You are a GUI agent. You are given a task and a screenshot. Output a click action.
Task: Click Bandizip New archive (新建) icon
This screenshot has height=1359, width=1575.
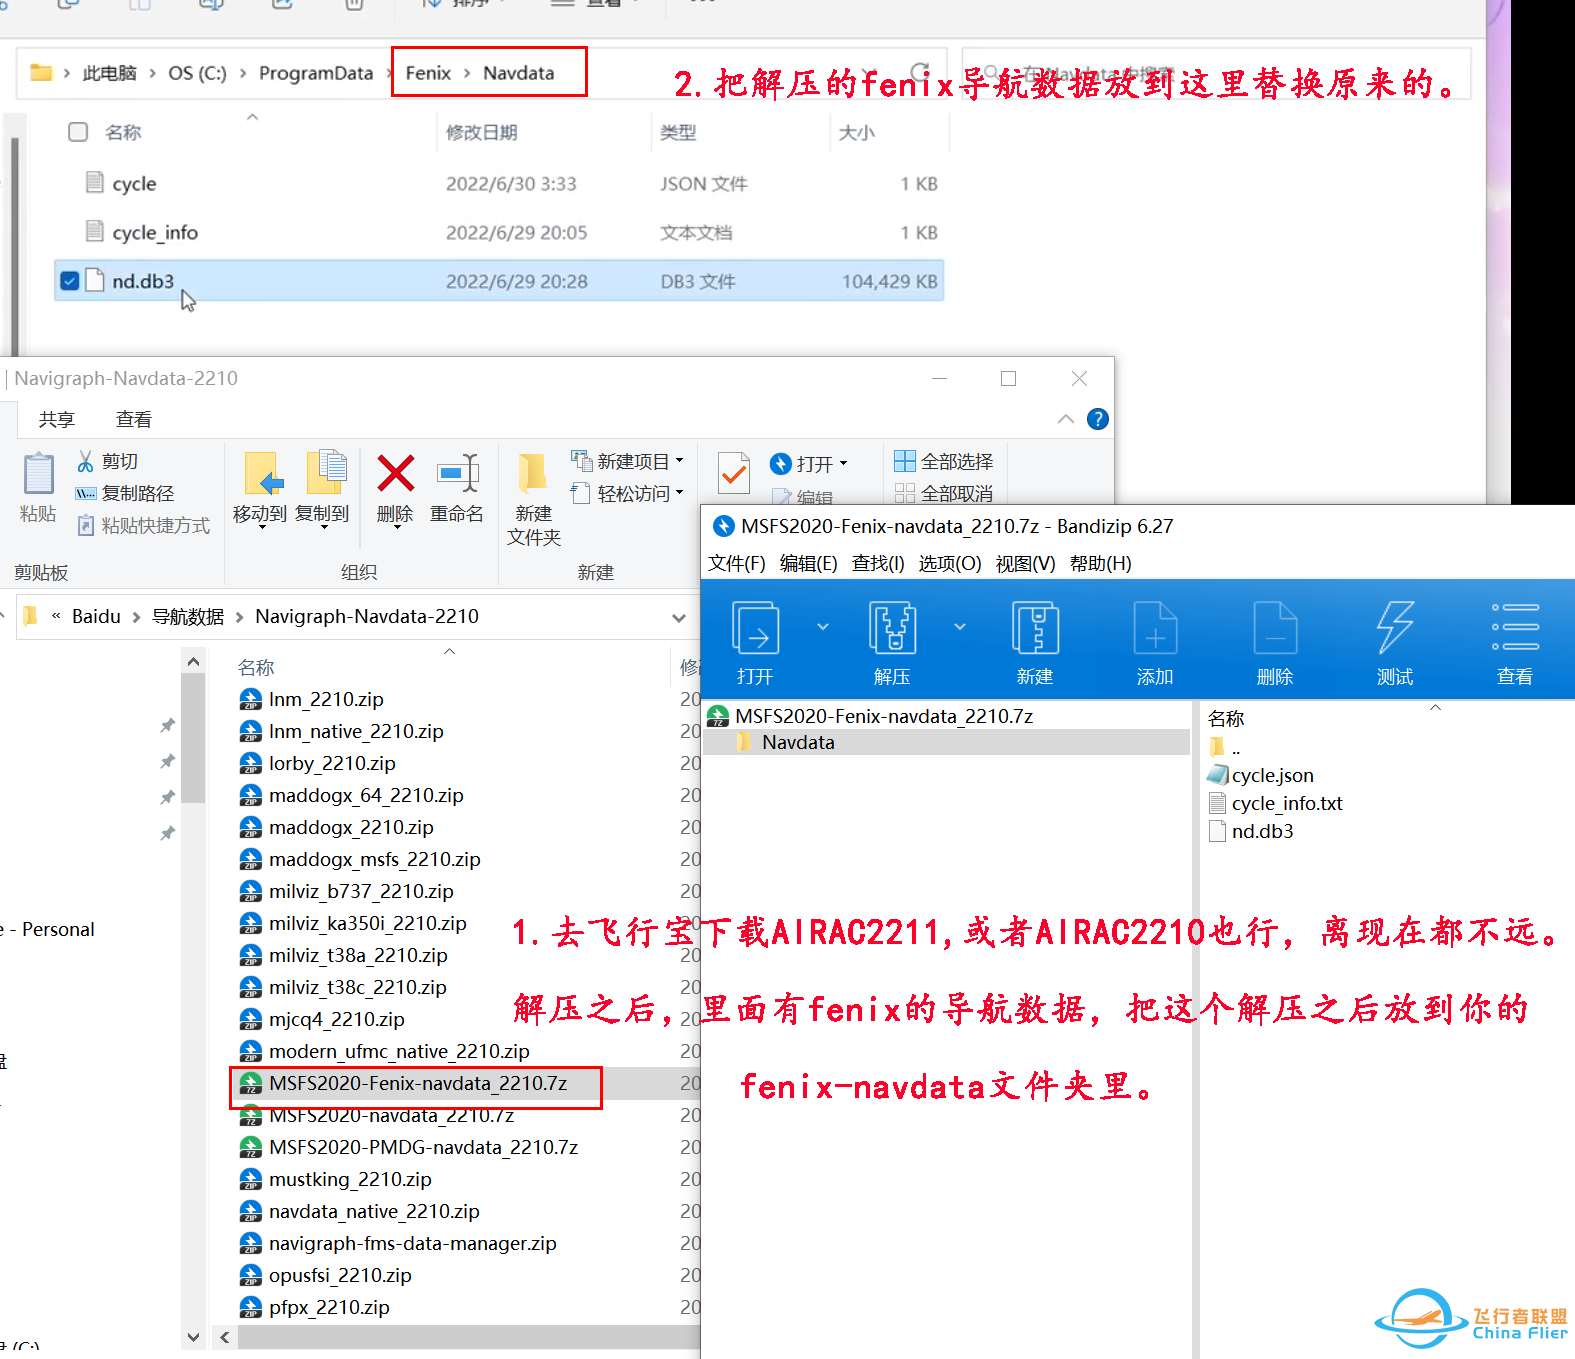click(1035, 628)
